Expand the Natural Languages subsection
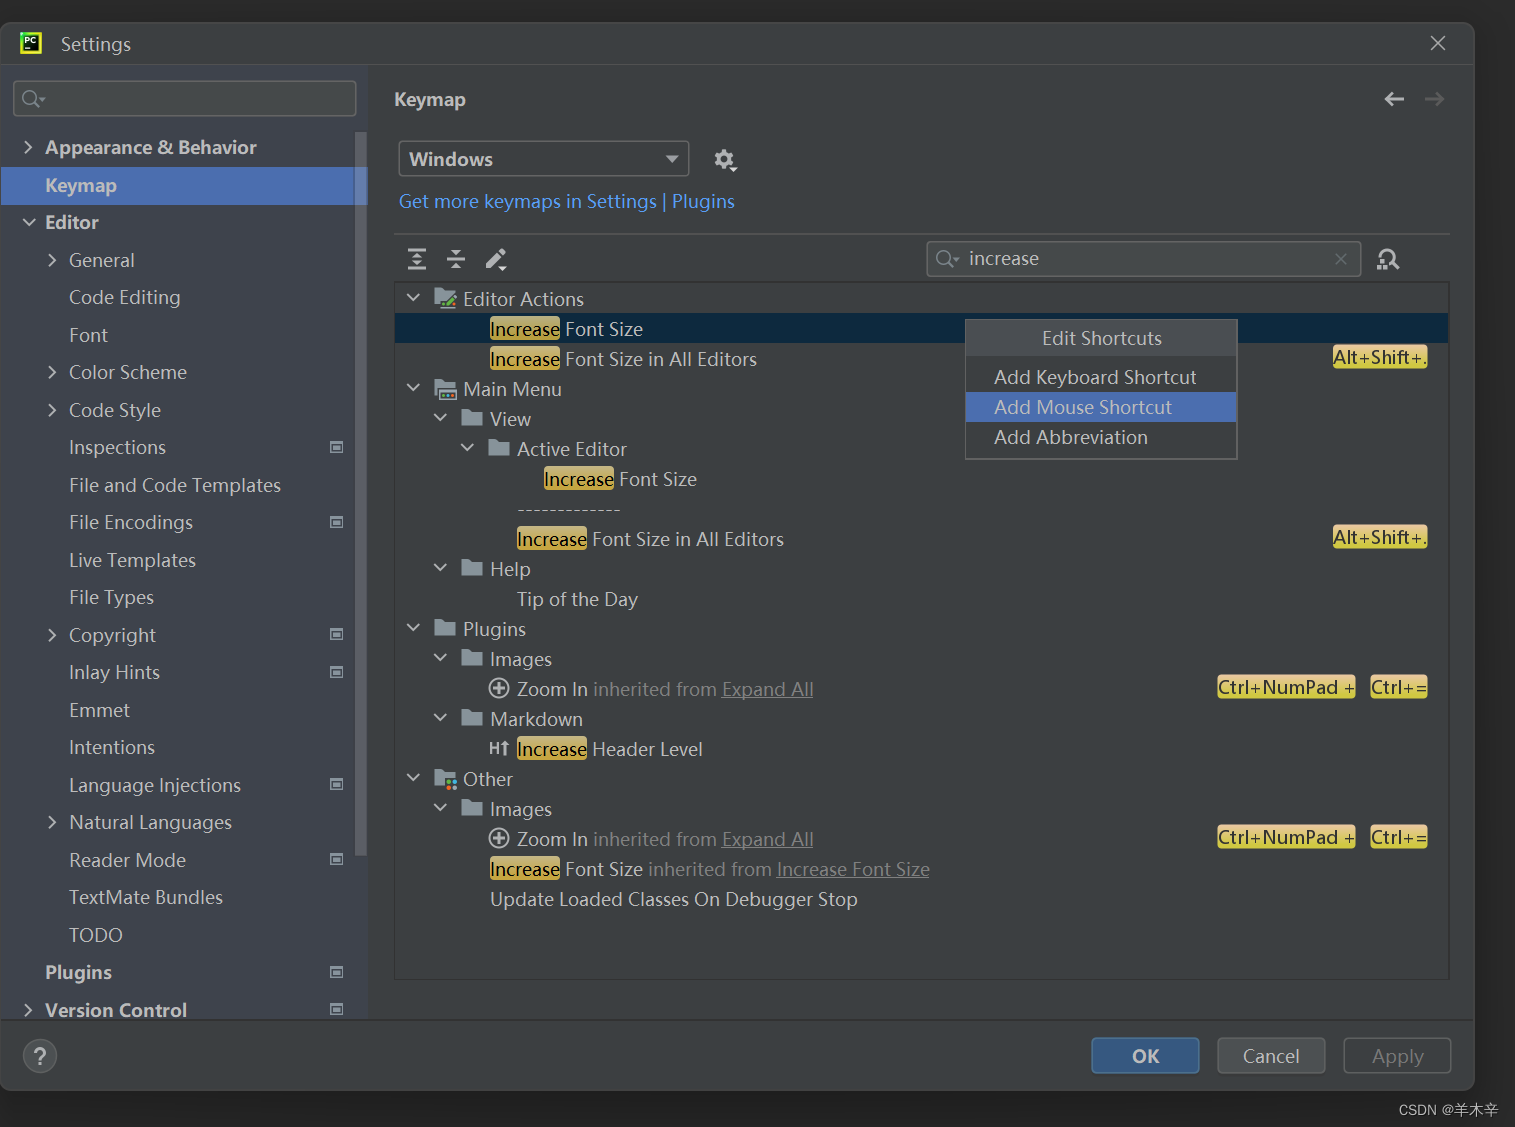This screenshot has height=1127, width=1515. [x=52, y=822]
